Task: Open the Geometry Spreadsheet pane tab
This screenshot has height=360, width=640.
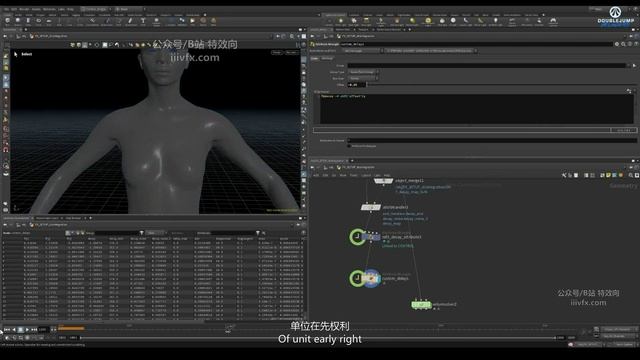Action: pos(16,218)
